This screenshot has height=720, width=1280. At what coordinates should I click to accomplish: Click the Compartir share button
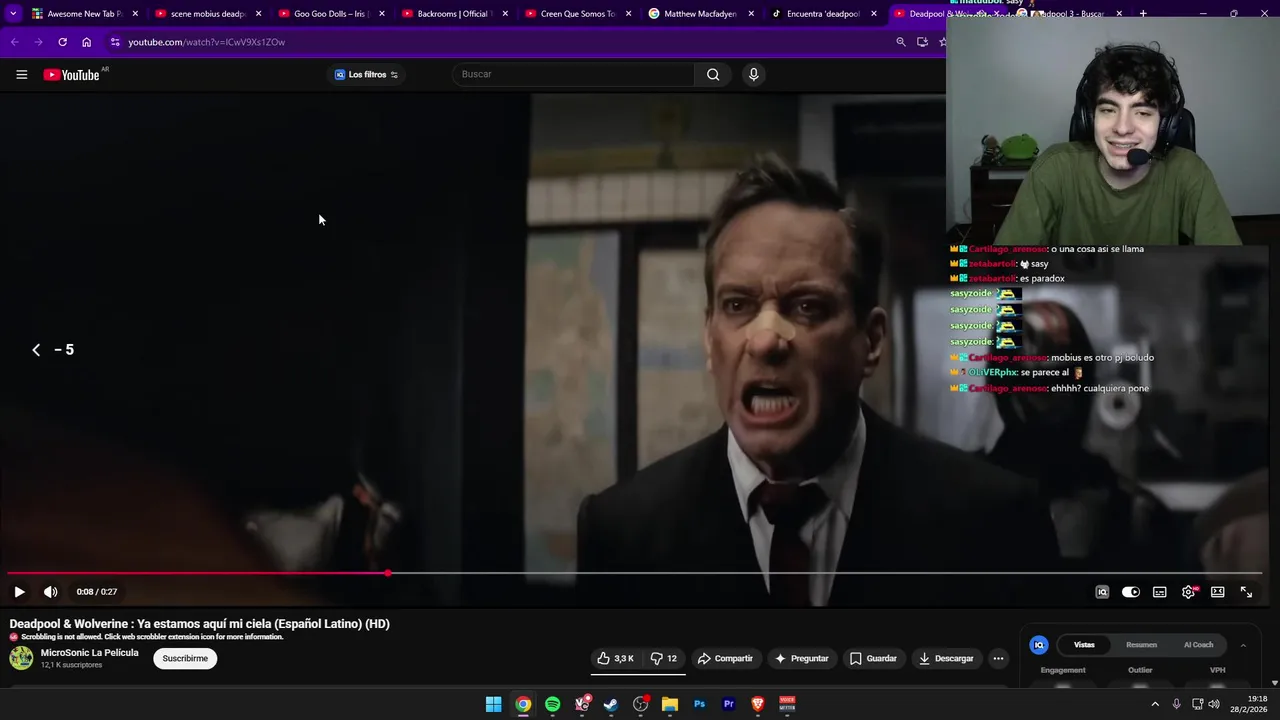pyautogui.click(x=726, y=658)
